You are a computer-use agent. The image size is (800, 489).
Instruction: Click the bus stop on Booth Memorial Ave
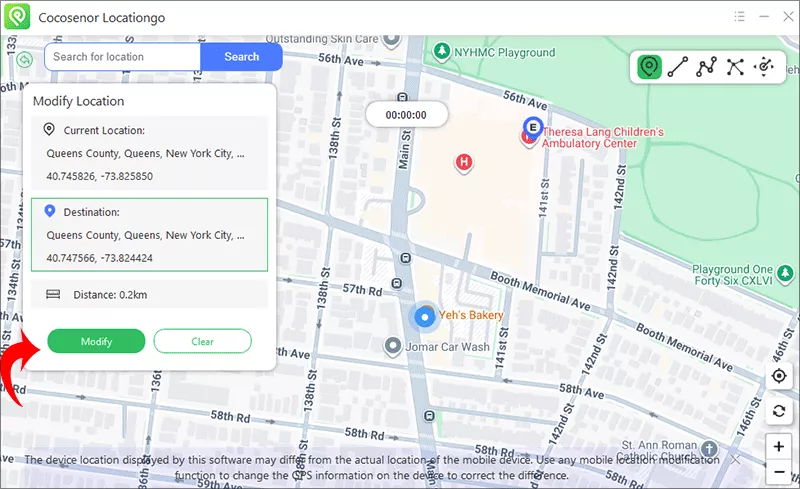click(x=406, y=258)
